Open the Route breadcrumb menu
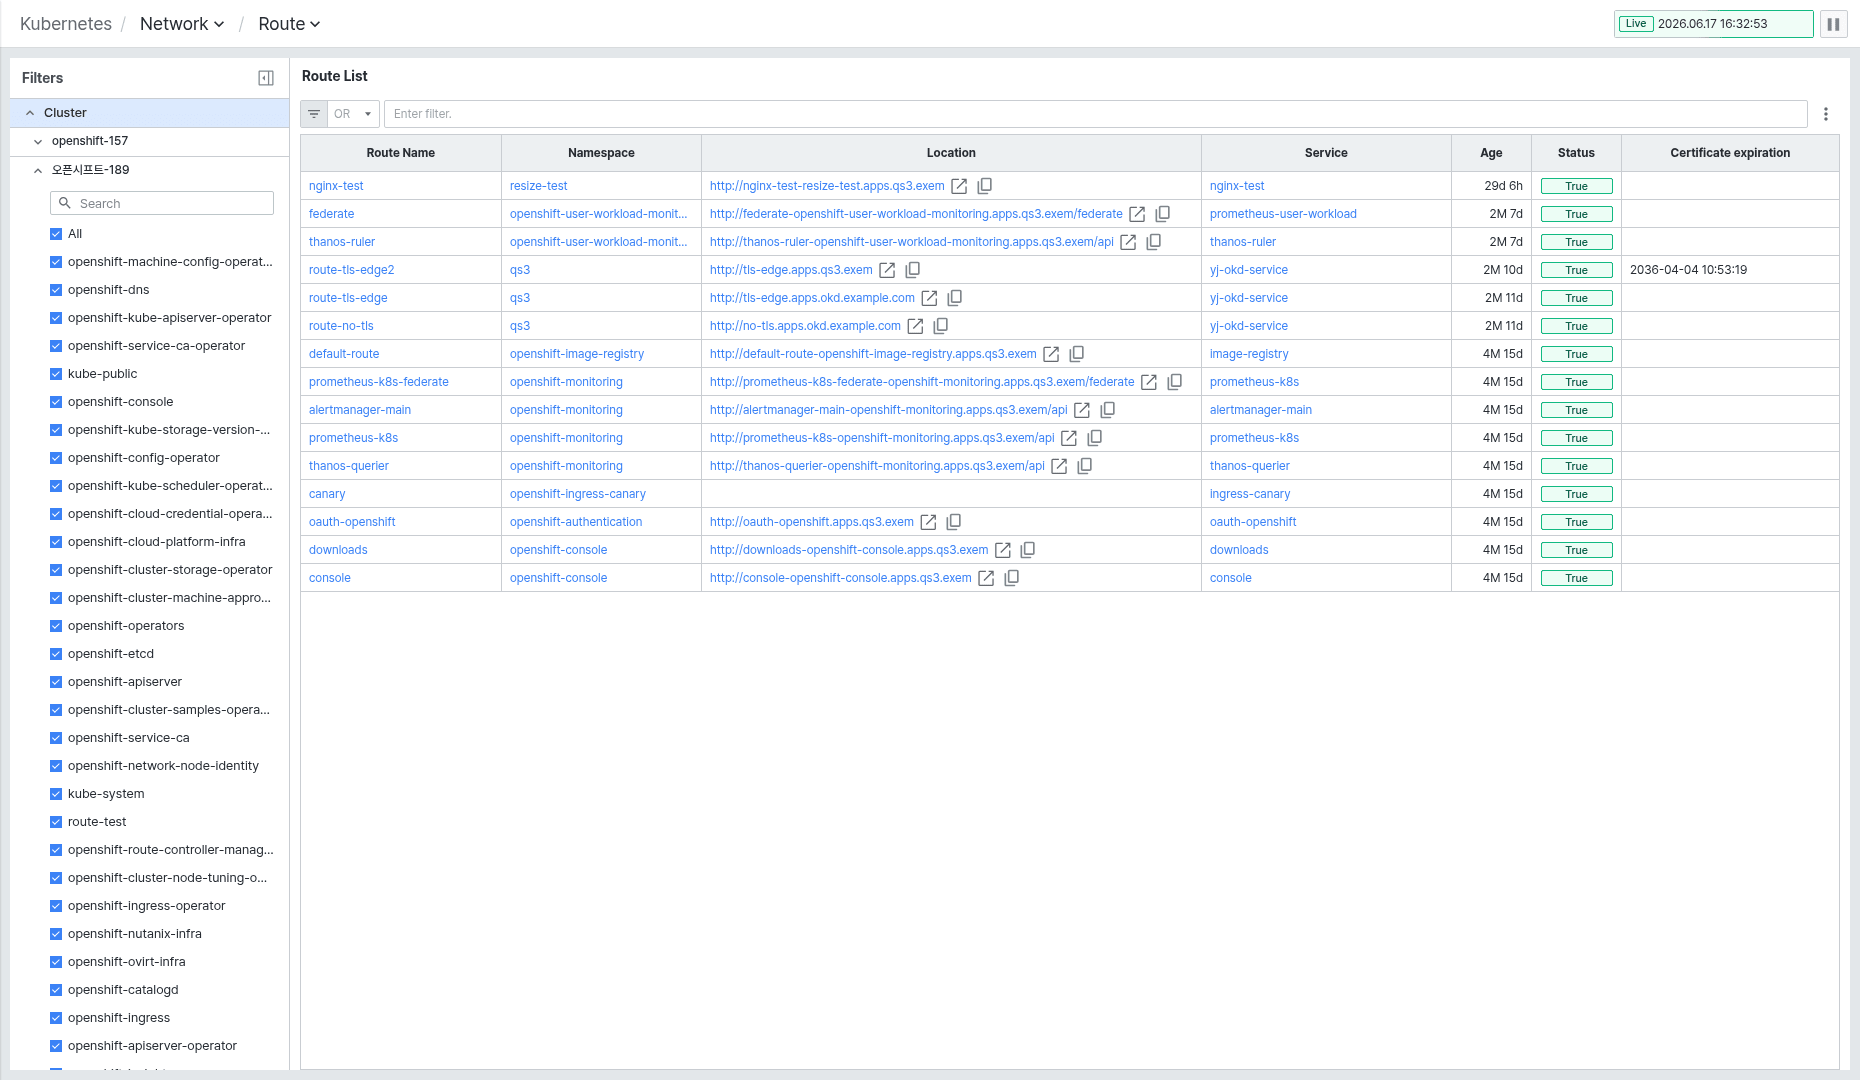The height and width of the screenshot is (1080, 1860). (289, 24)
